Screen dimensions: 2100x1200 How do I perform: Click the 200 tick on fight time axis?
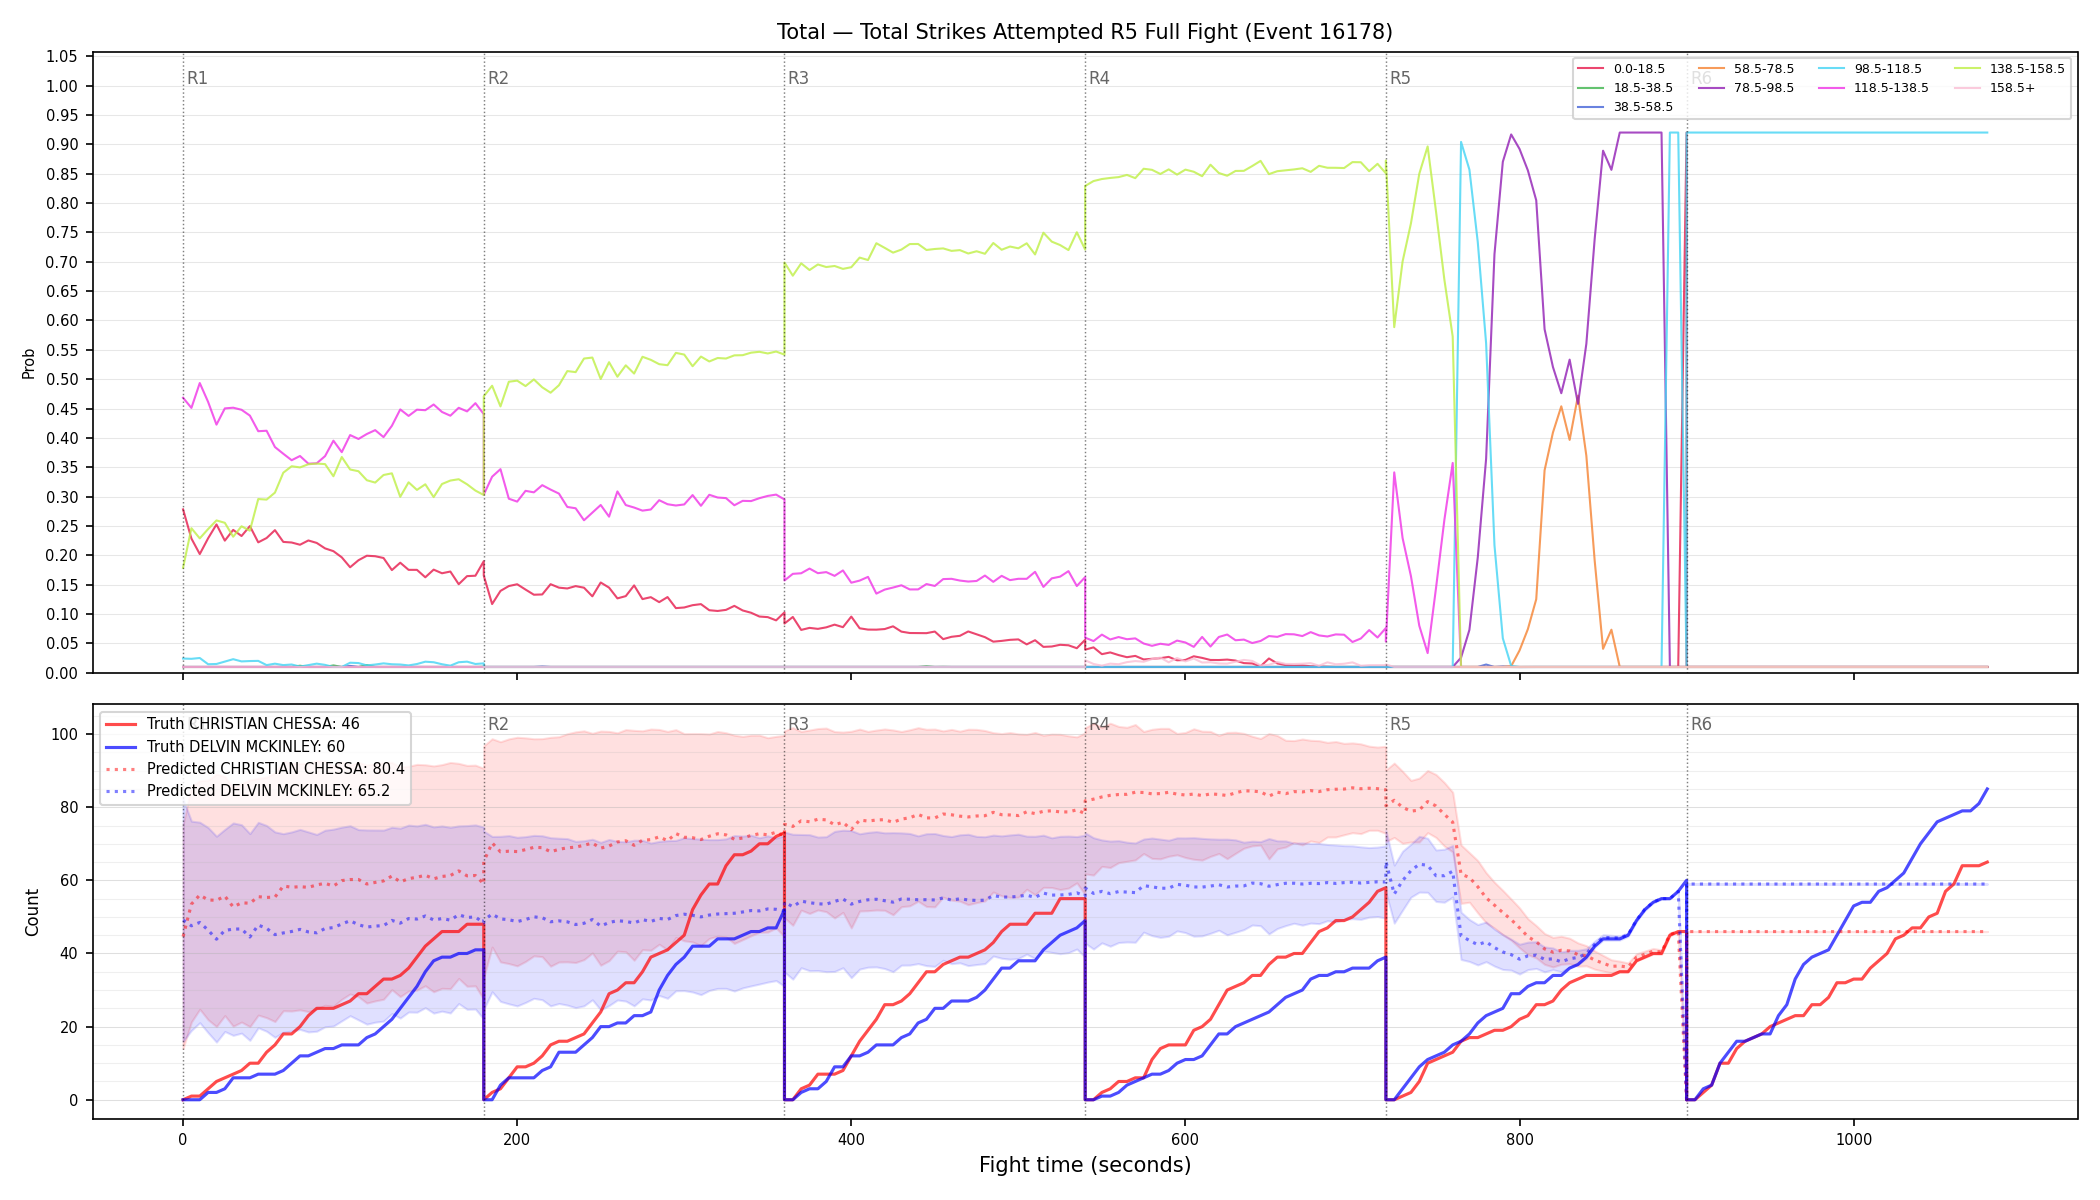tap(517, 1139)
